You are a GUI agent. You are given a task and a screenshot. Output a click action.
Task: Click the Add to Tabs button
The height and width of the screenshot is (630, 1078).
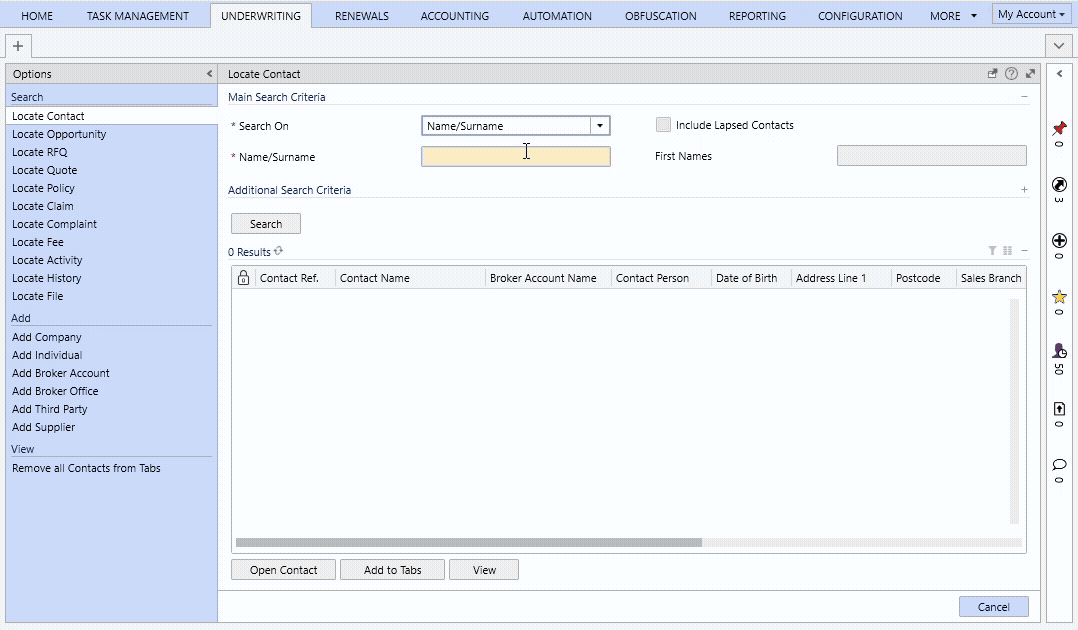(x=393, y=569)
